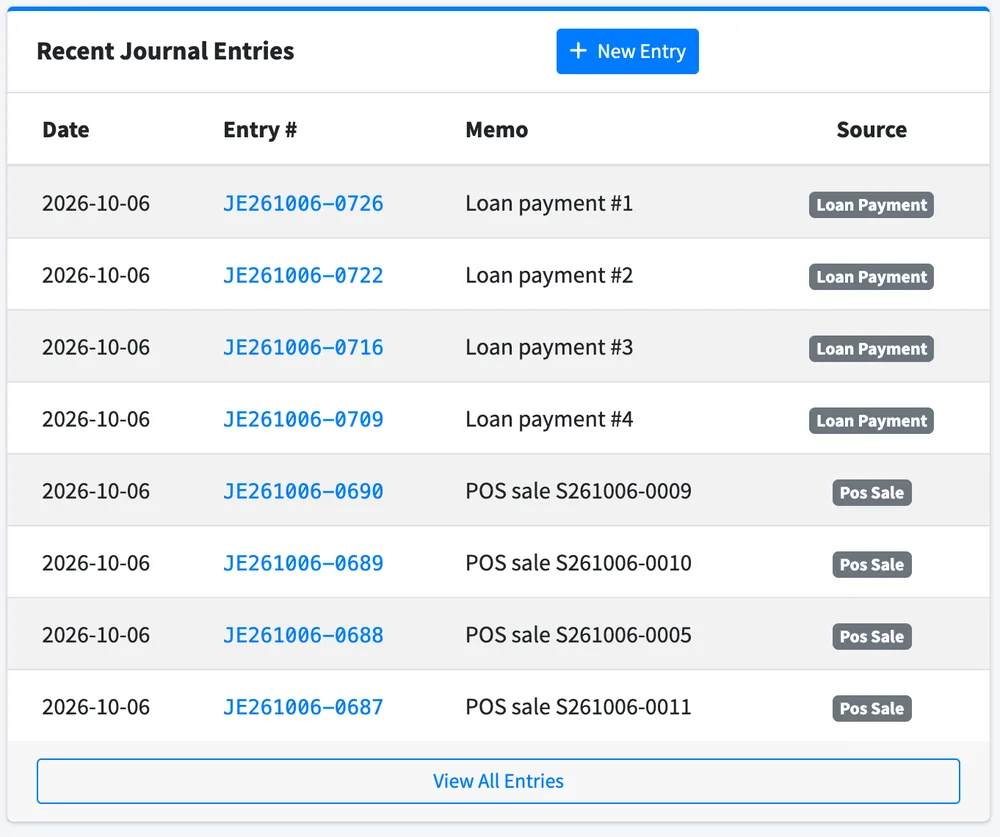Select the Entry # column header
1000x837 pixels.
coord(260,130)
